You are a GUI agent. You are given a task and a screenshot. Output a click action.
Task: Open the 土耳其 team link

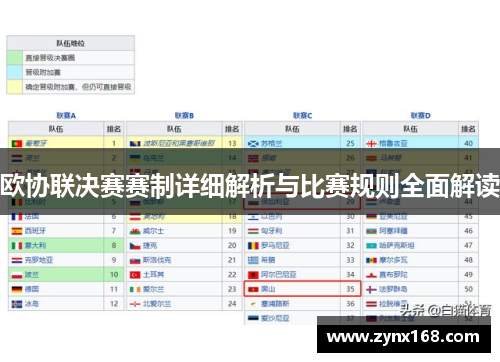tap(154, 275)
